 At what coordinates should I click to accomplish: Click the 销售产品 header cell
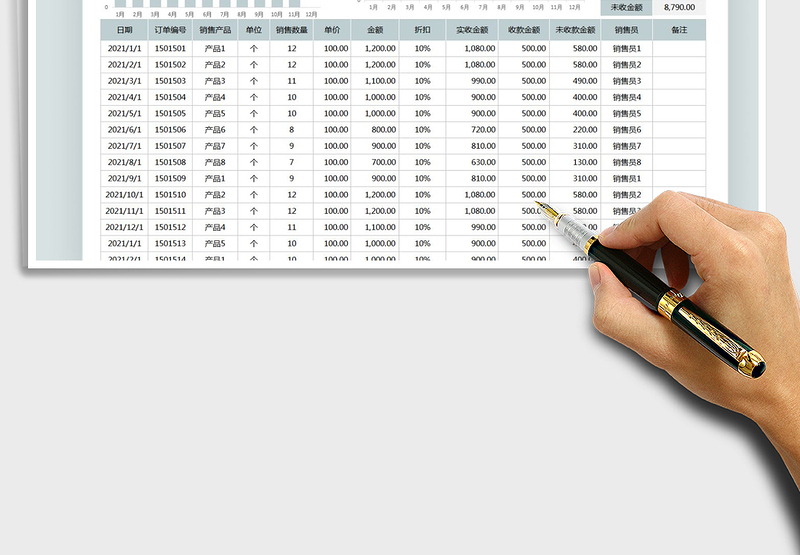[x=215, y=31]
